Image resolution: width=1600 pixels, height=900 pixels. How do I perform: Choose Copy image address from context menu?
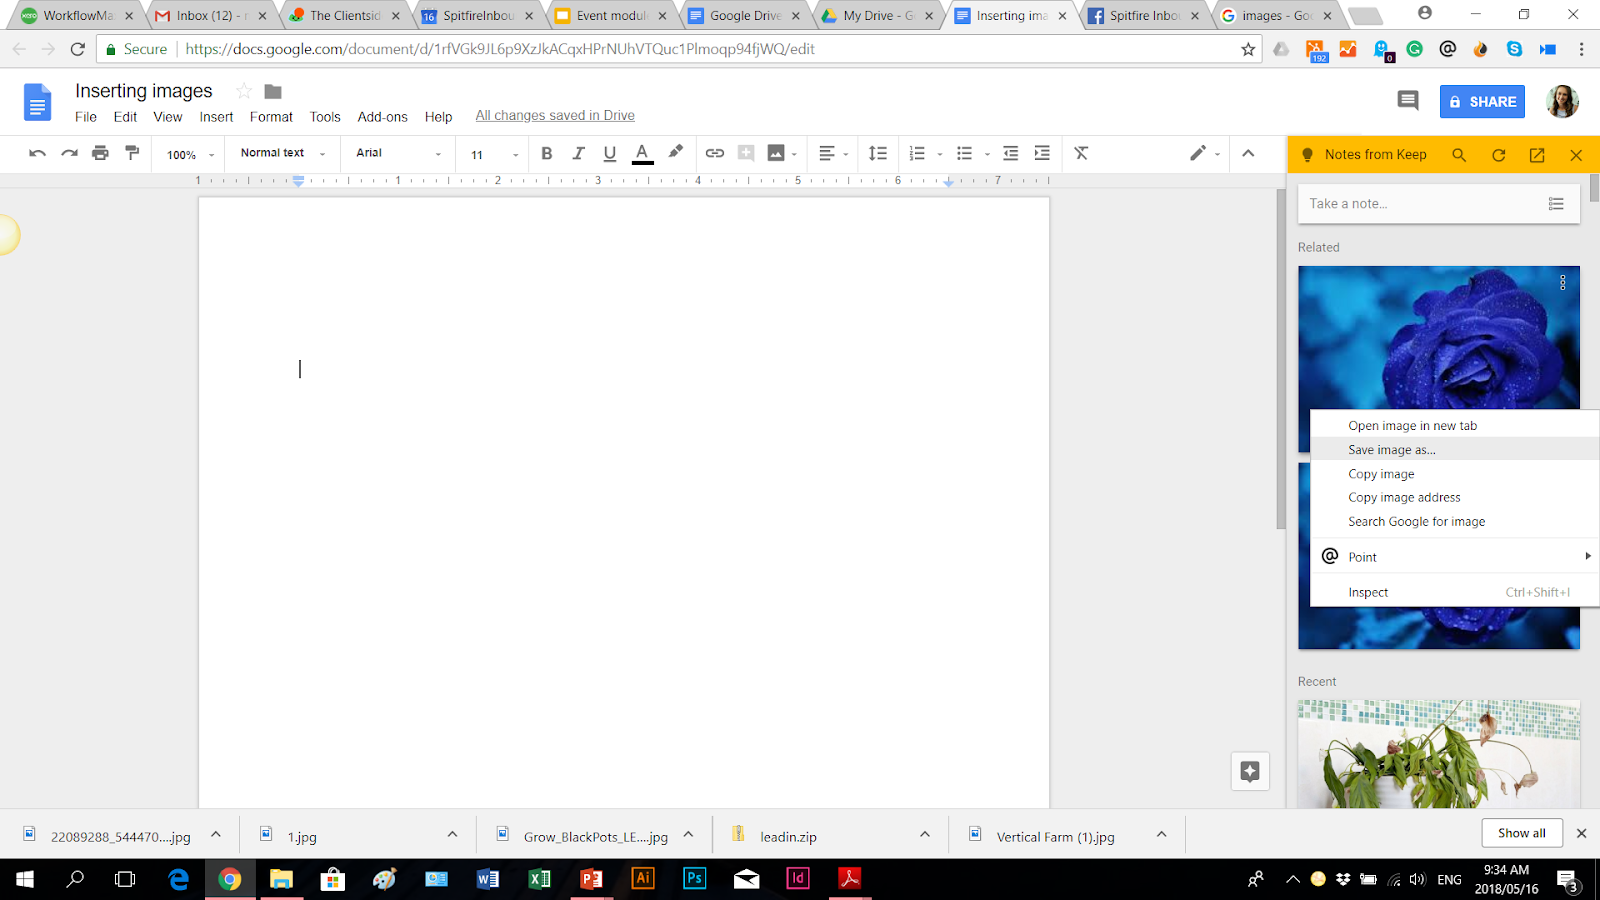1454,497
